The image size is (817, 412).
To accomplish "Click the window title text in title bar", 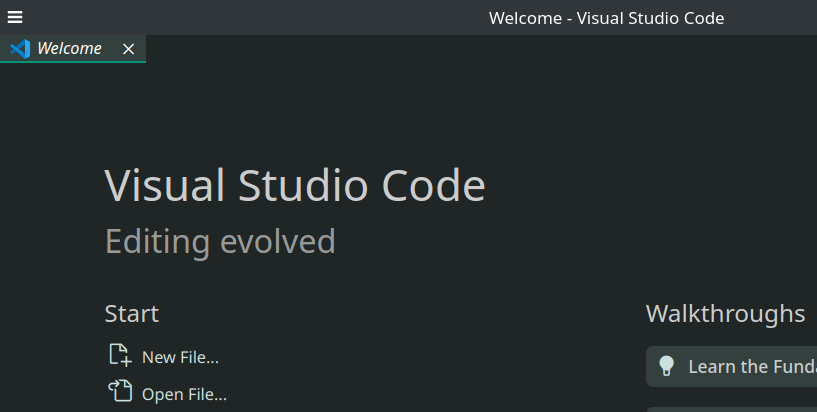I will pos(606,18).
